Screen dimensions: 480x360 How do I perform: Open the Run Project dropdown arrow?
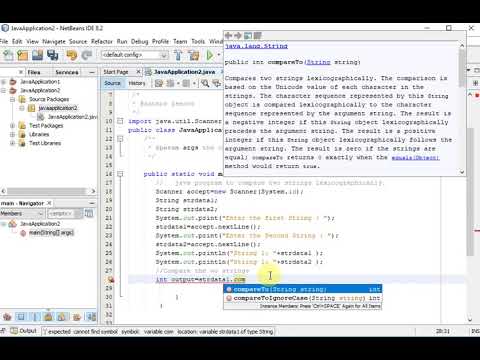coord(219,55)
